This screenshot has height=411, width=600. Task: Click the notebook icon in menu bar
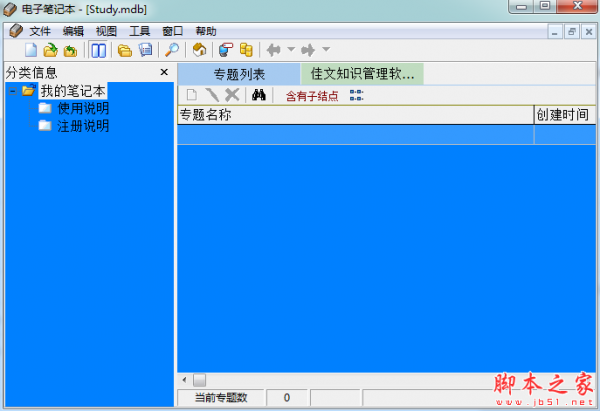[16, 31]
